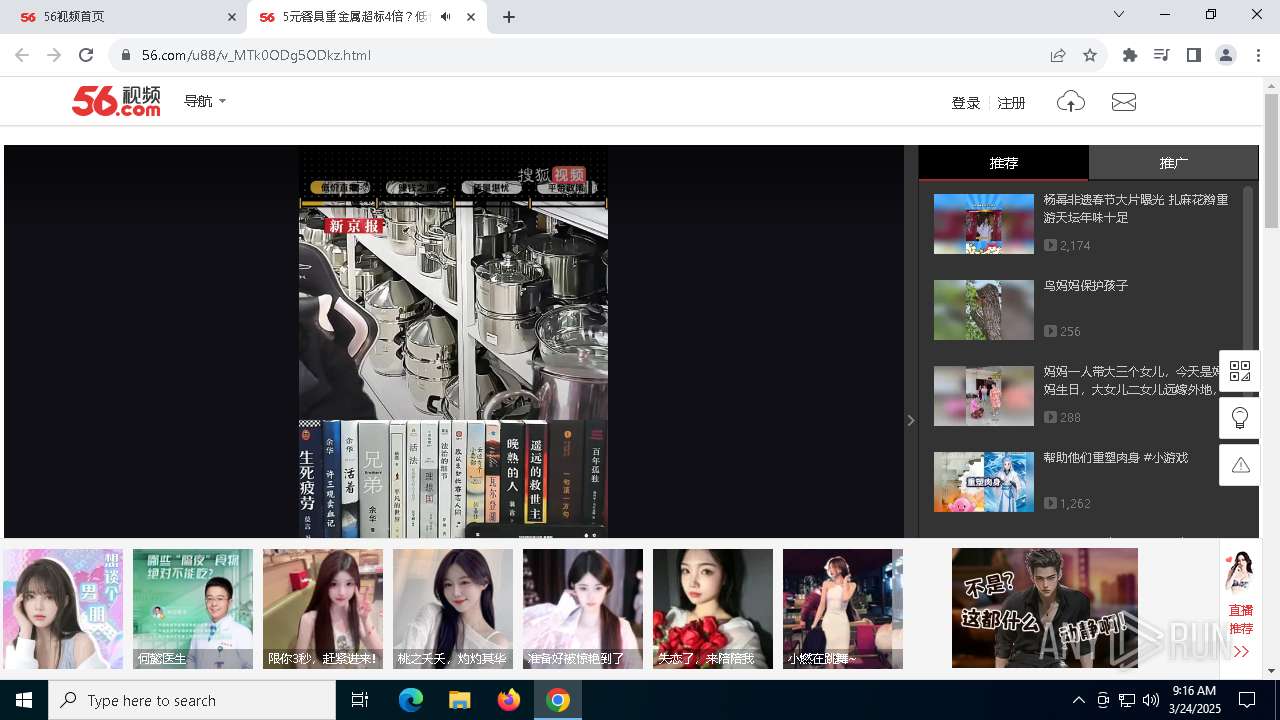Open the Chrome profile avatar
The height and width of the screenshot is (720, 1280).
click(1226, 55)
